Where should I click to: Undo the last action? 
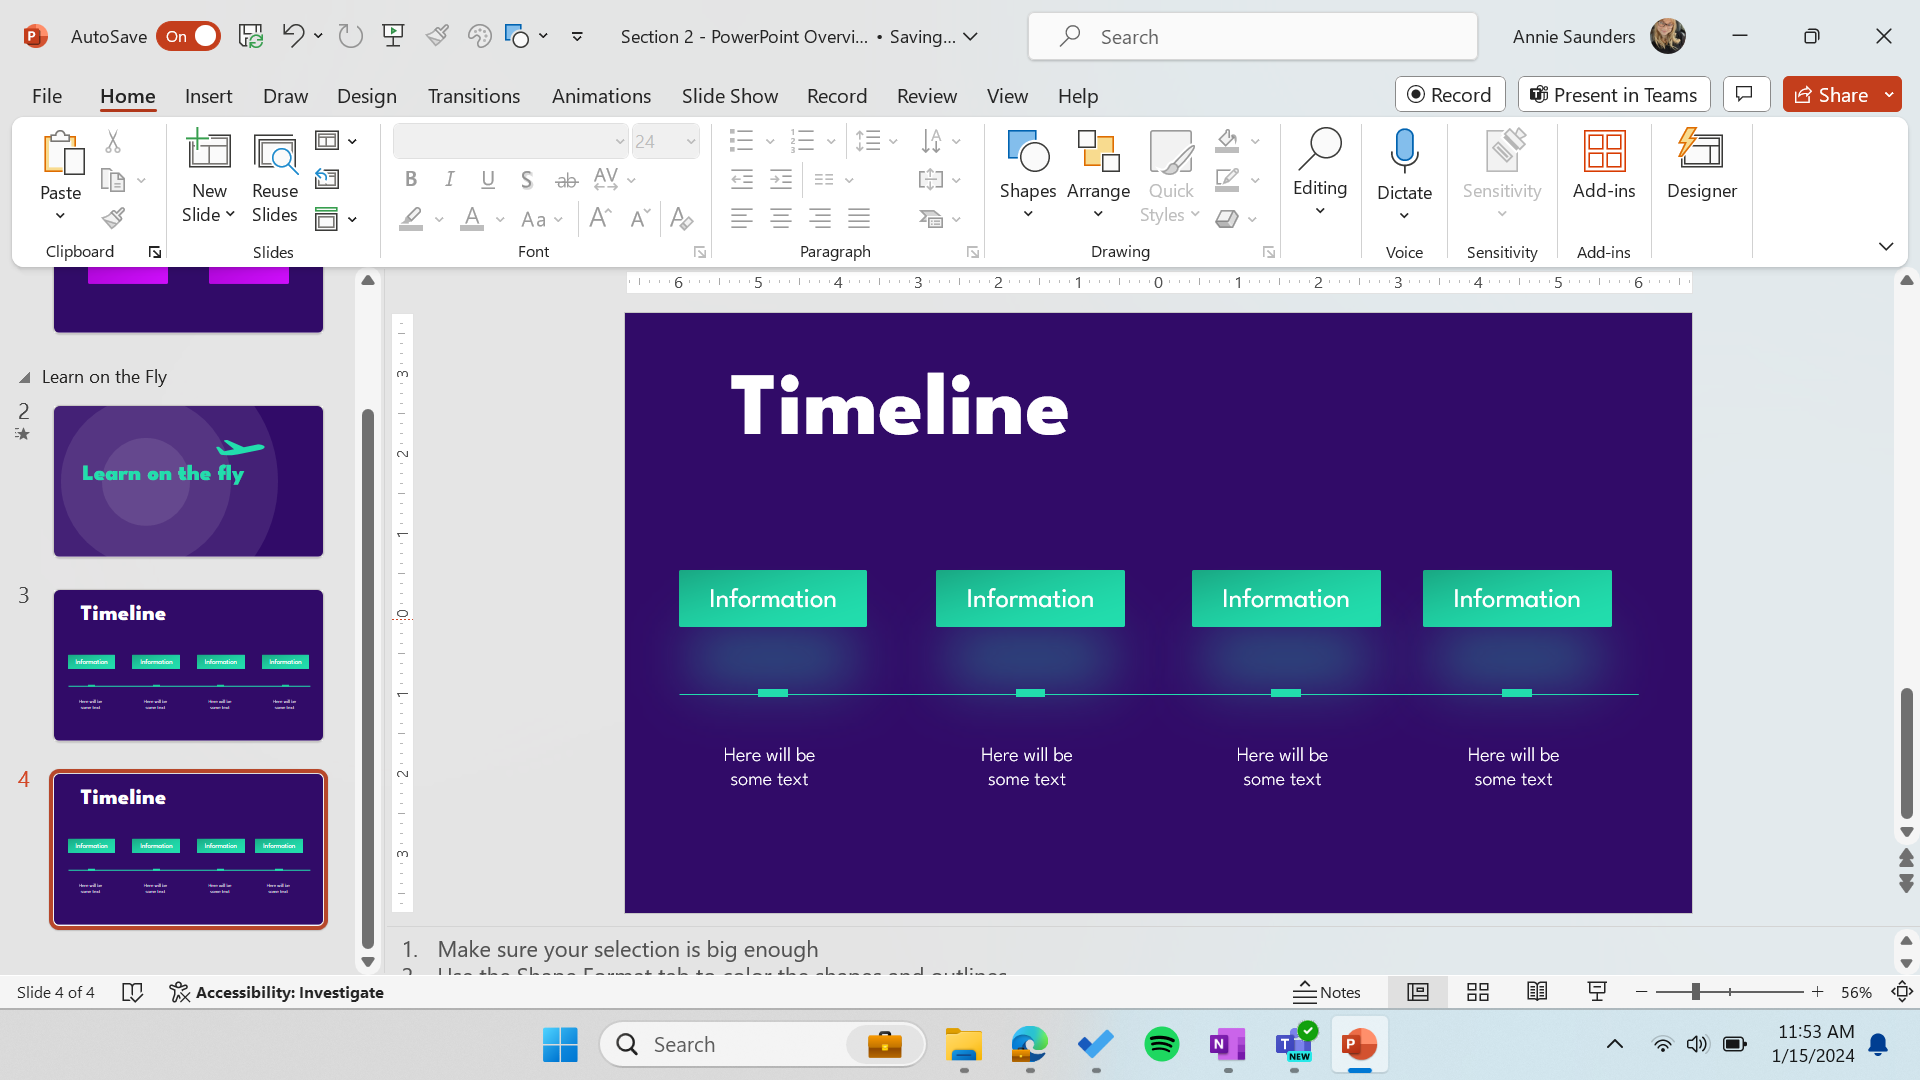(292, 36)
